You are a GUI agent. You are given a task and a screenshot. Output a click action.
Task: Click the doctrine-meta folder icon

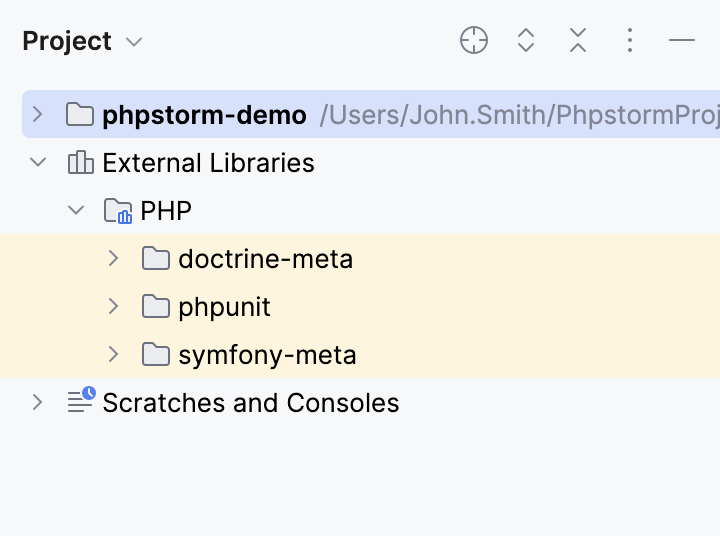156,259
